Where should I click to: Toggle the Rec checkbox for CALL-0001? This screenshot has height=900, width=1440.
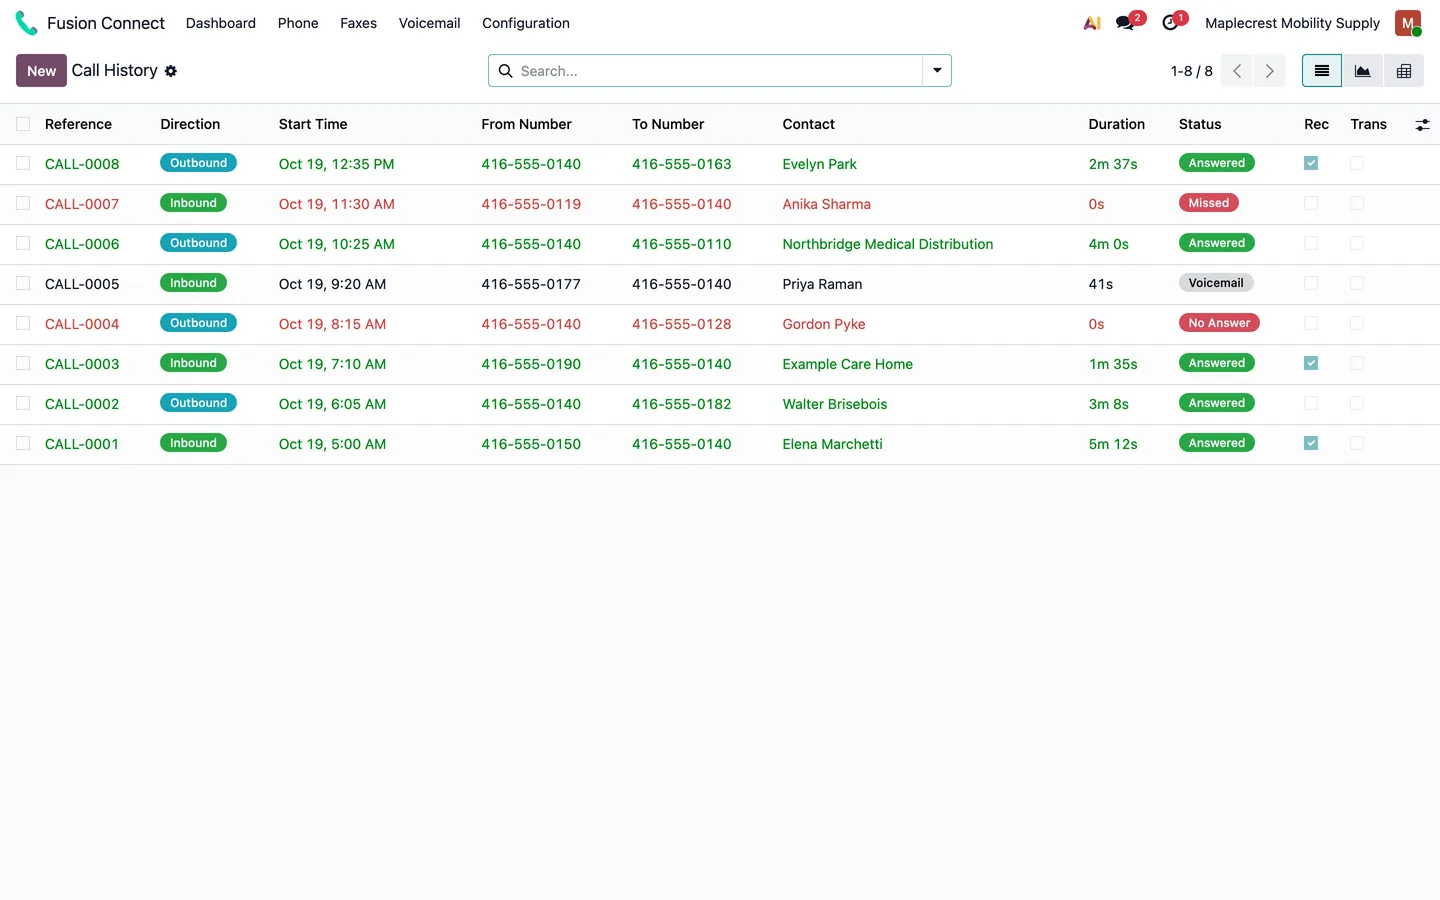click(1311, 443)
